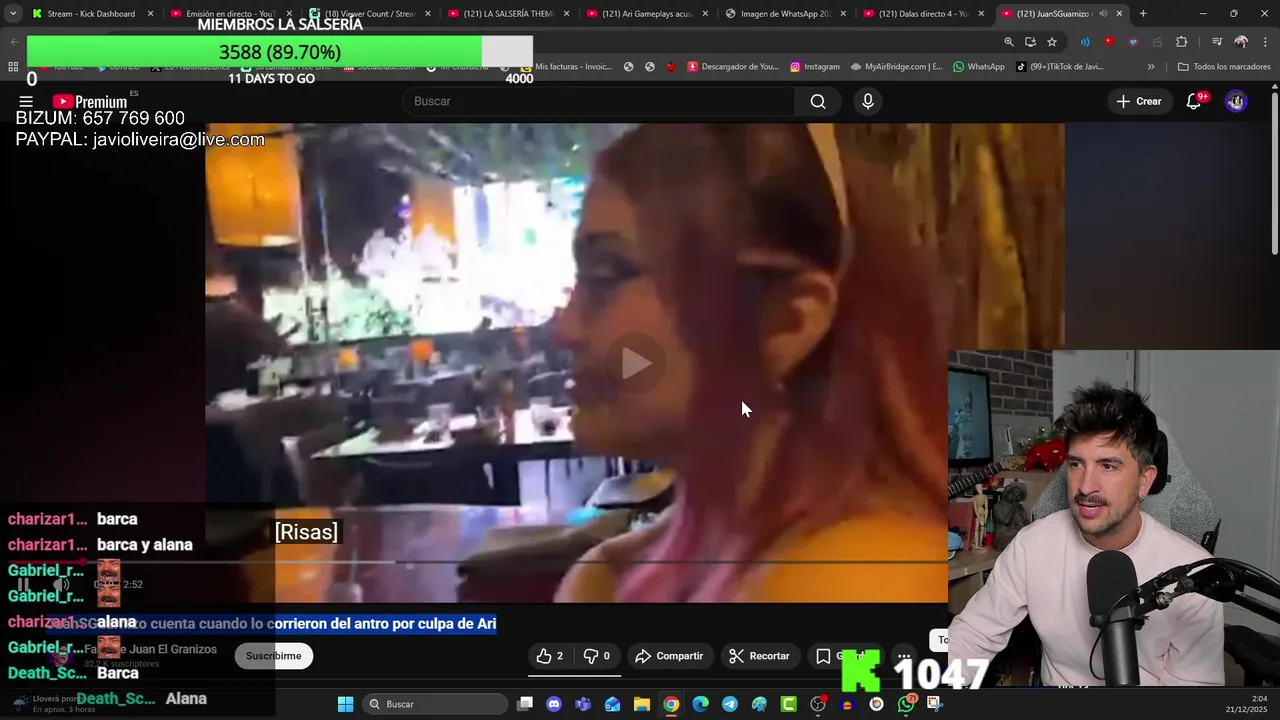Select the highlighted video title text
1280x720 pixels.
(271, 624)
